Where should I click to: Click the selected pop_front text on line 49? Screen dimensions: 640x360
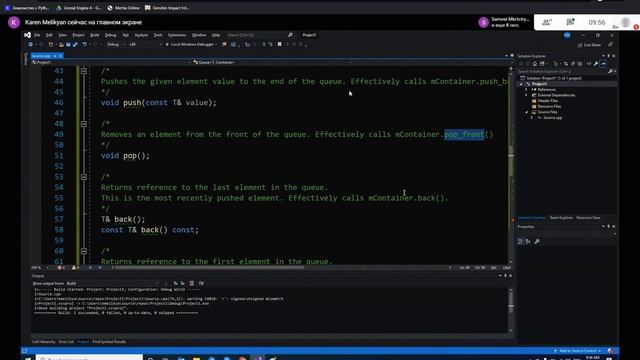pyautogui.click(x=464, y=135)
